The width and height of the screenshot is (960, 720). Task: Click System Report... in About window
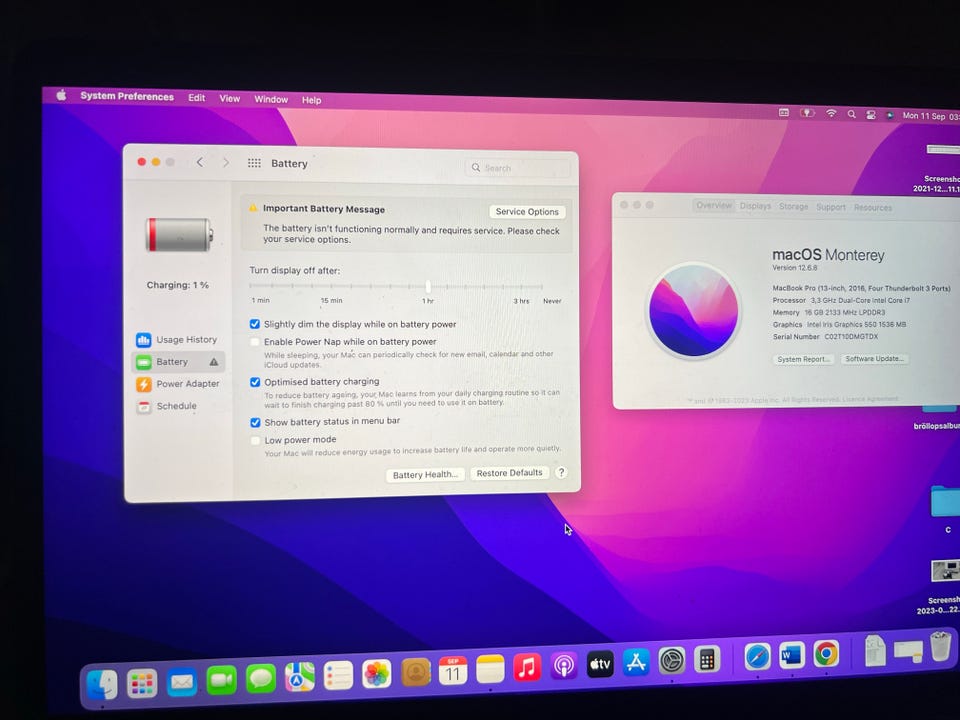pyautogui.click(x=803, y=359)
